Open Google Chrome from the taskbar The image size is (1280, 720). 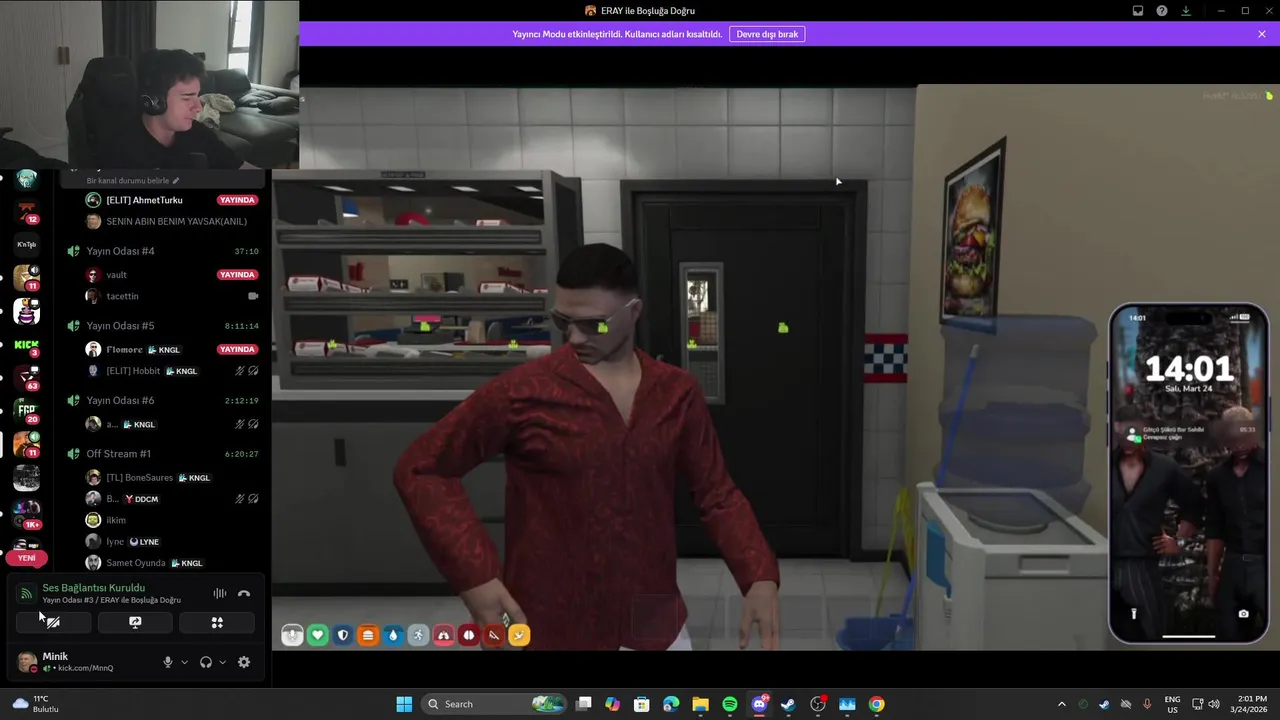tap(876, 704)
